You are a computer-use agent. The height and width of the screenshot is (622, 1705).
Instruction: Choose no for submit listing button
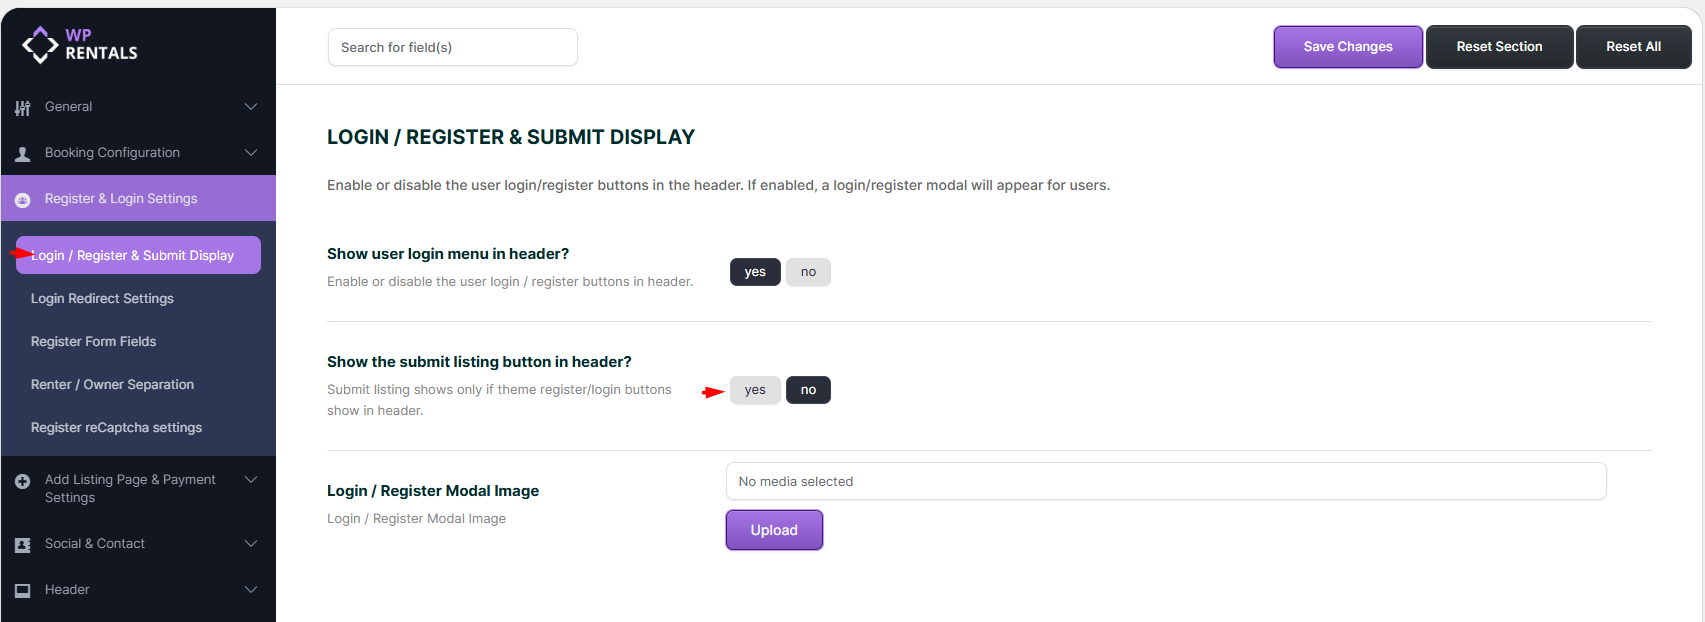point(808,390)
